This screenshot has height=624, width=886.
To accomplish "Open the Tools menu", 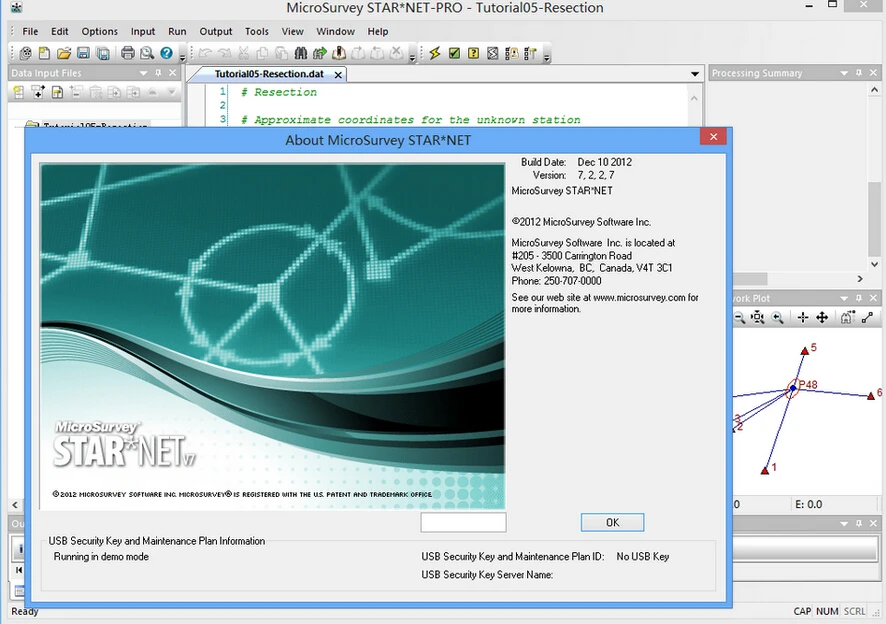I will tap(257, 32).
